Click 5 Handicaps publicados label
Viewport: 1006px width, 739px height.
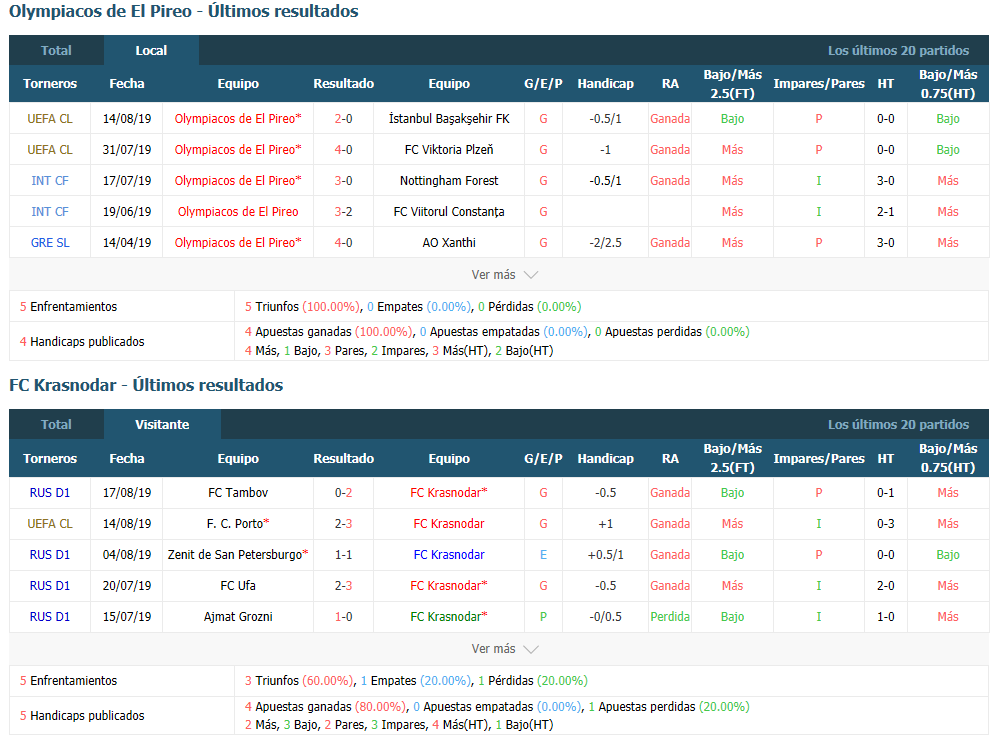[82, 715]
